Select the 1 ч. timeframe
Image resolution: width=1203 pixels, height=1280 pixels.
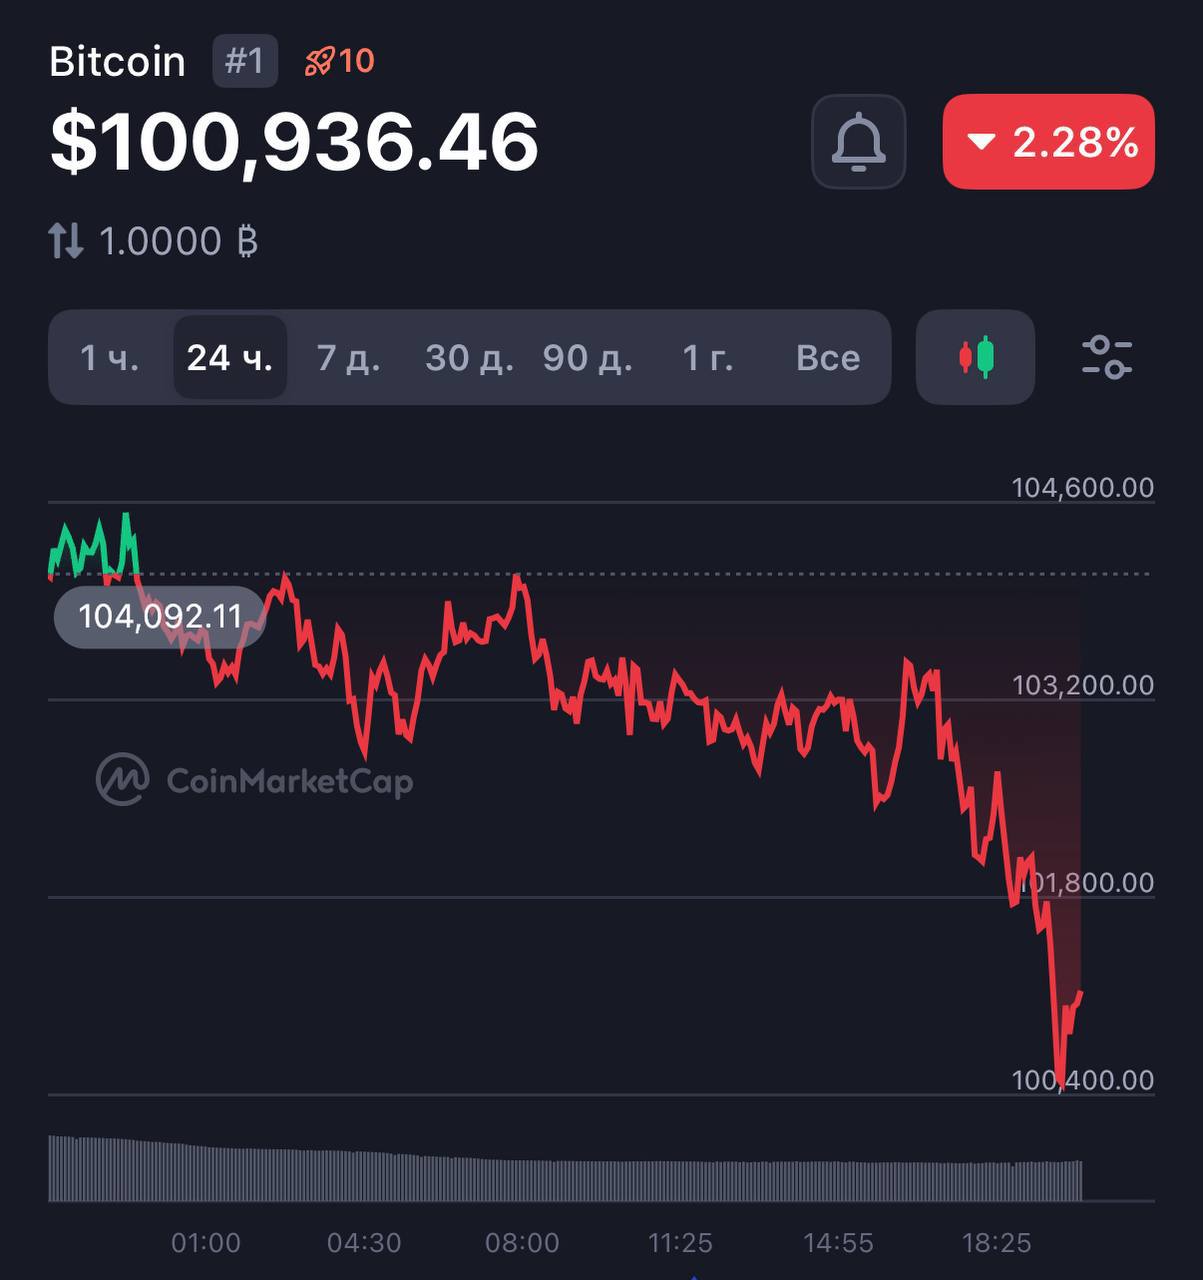(x=109, y=357)
